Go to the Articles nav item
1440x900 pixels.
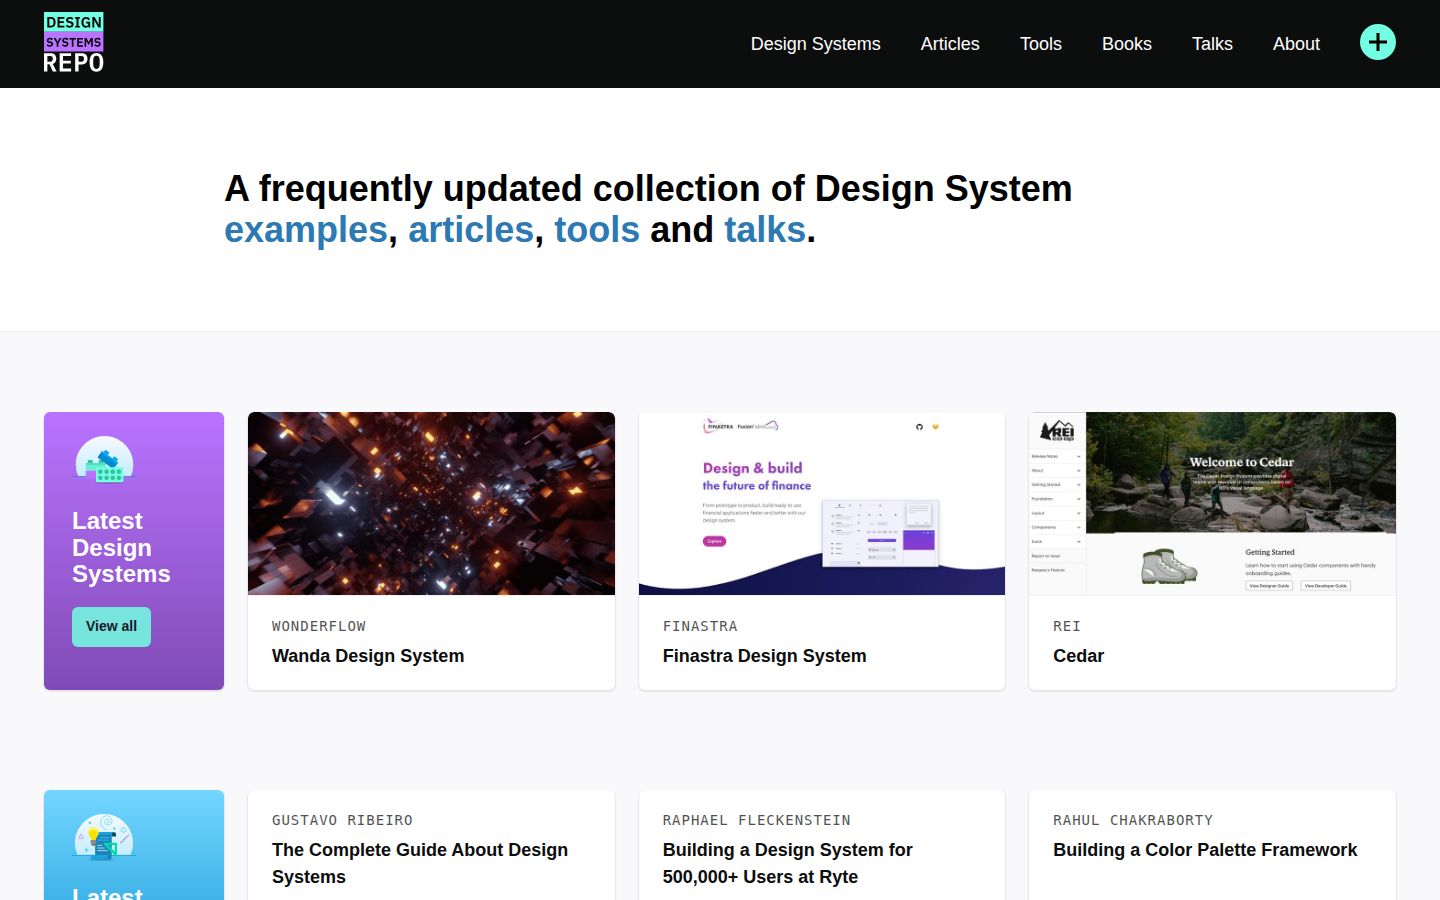pos(950,44)
